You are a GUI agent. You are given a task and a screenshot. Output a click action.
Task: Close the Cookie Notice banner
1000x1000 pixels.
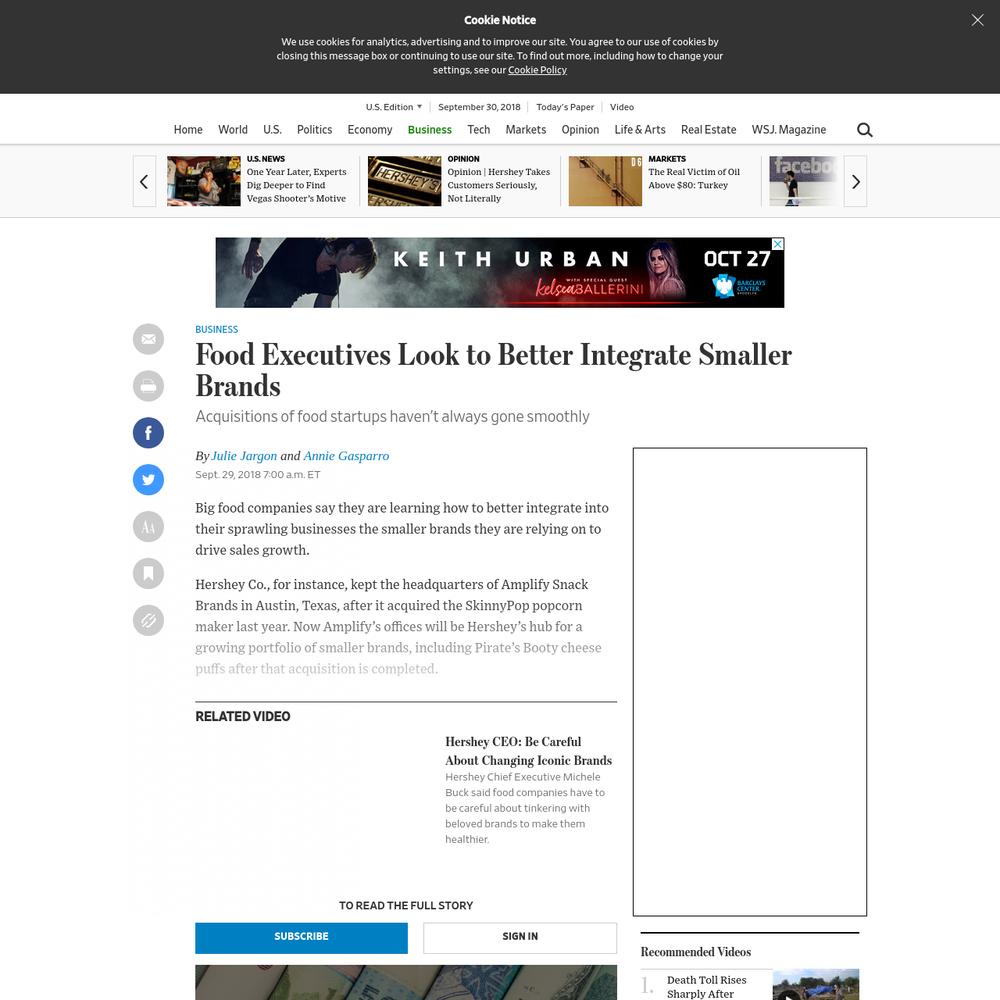977,20
